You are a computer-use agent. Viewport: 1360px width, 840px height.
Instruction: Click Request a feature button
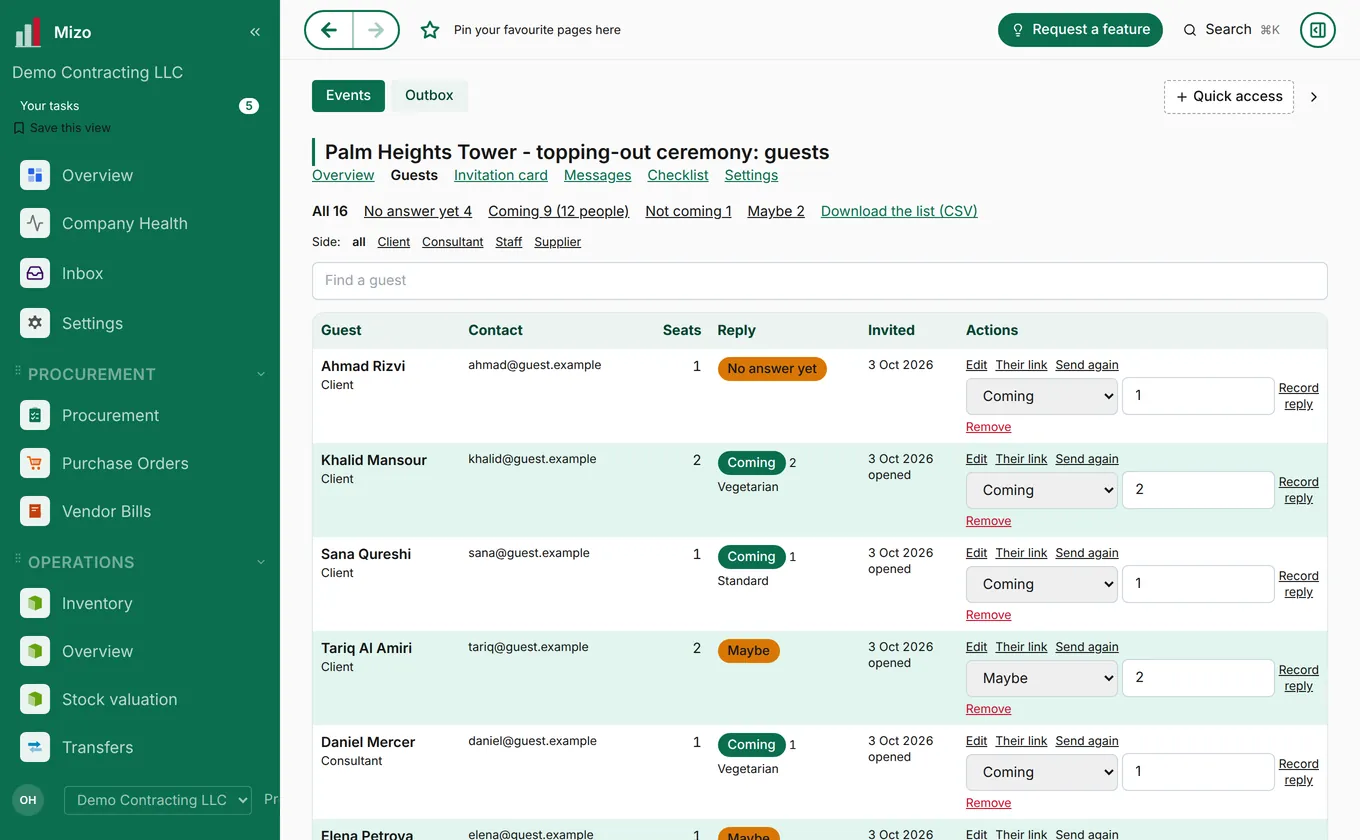(x=1080, y=30)
